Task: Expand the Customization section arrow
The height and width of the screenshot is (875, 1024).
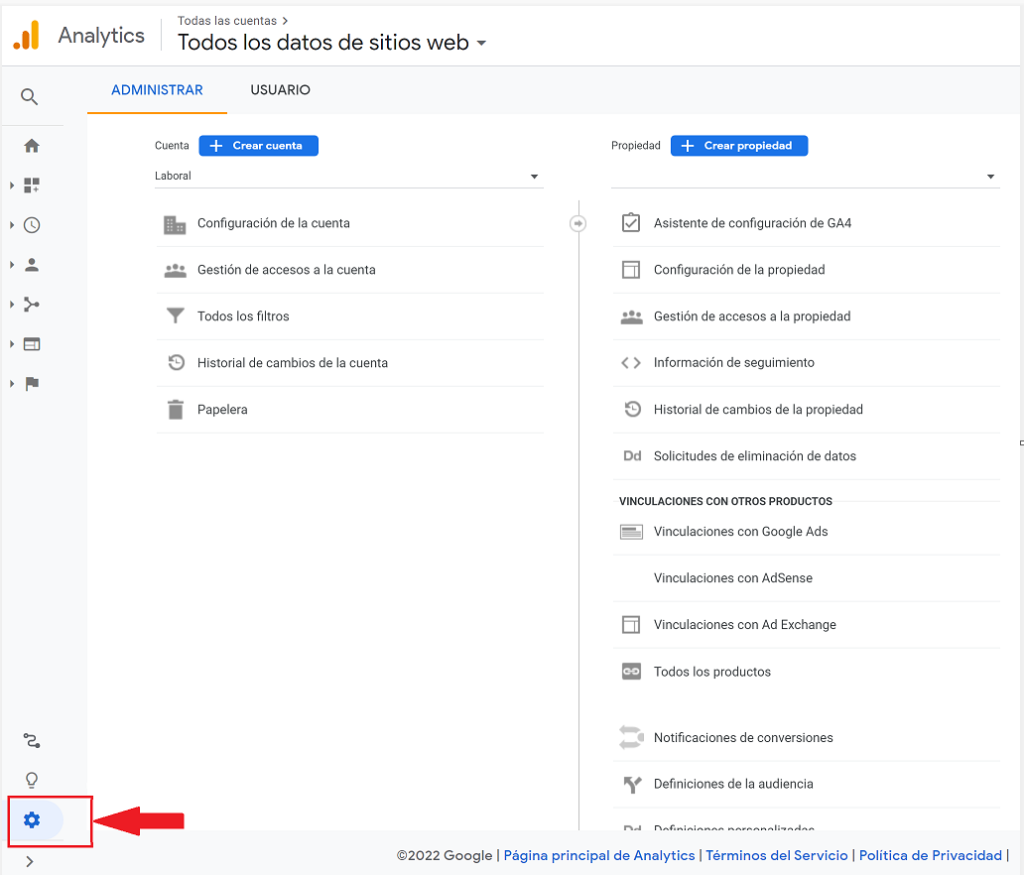Action: pos(12,185)
